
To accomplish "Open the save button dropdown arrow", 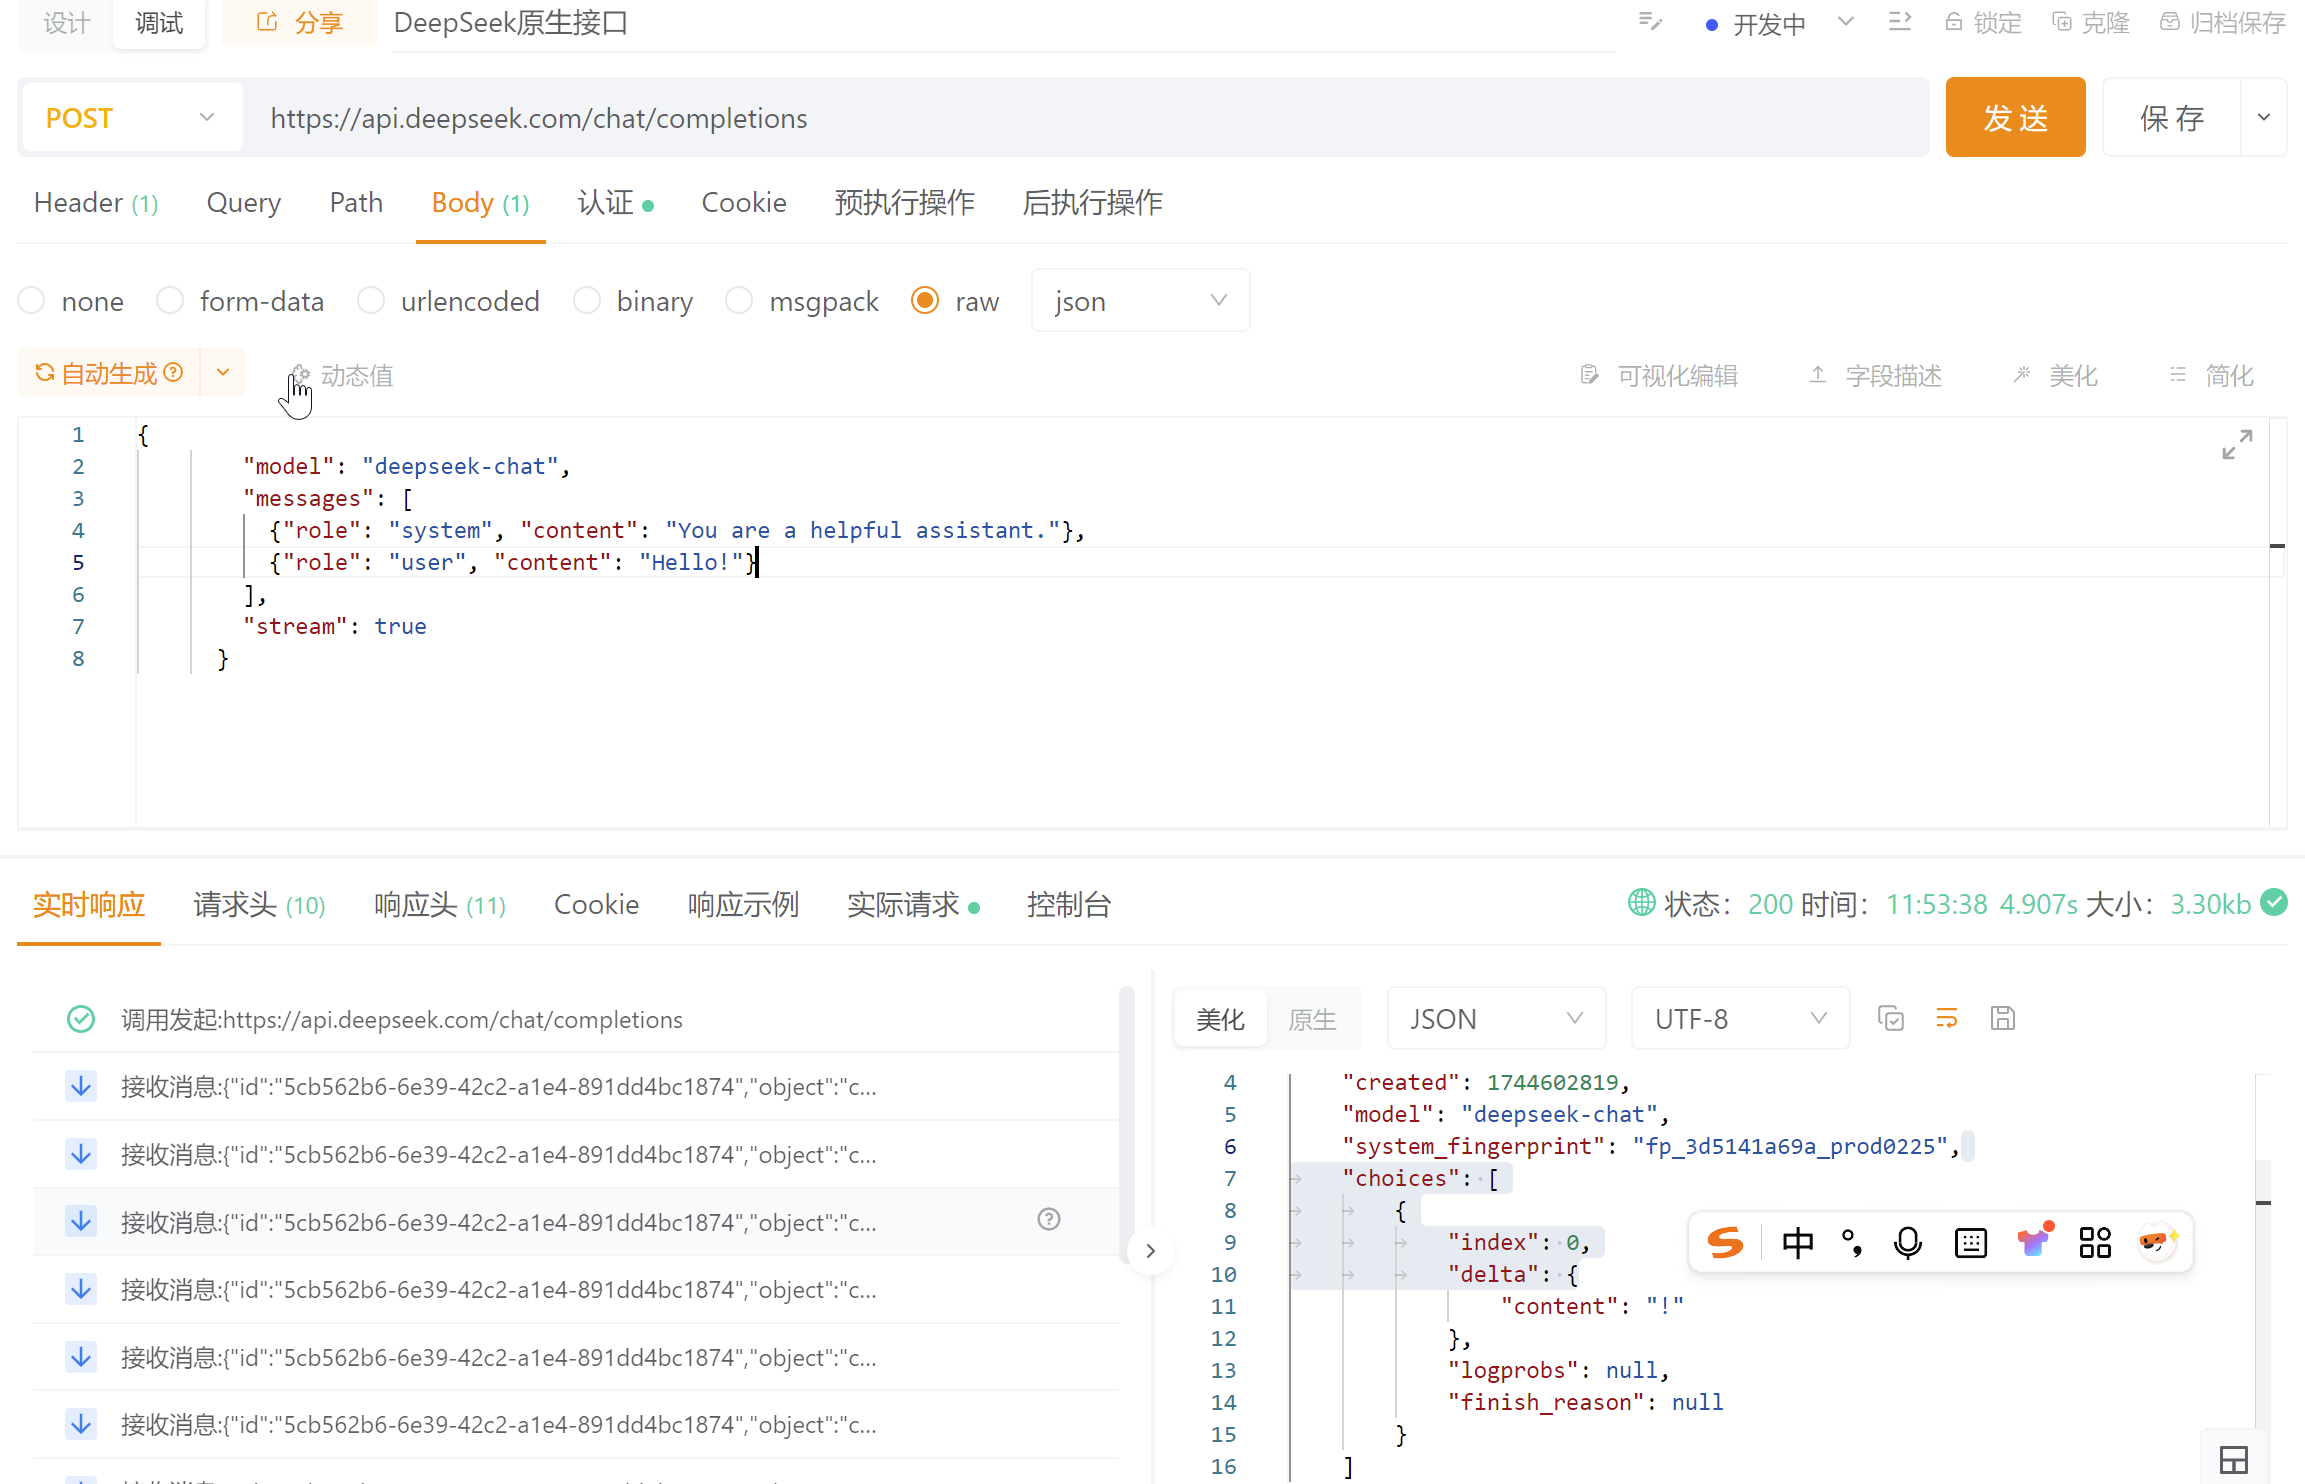I will [x=2264, y=118].
